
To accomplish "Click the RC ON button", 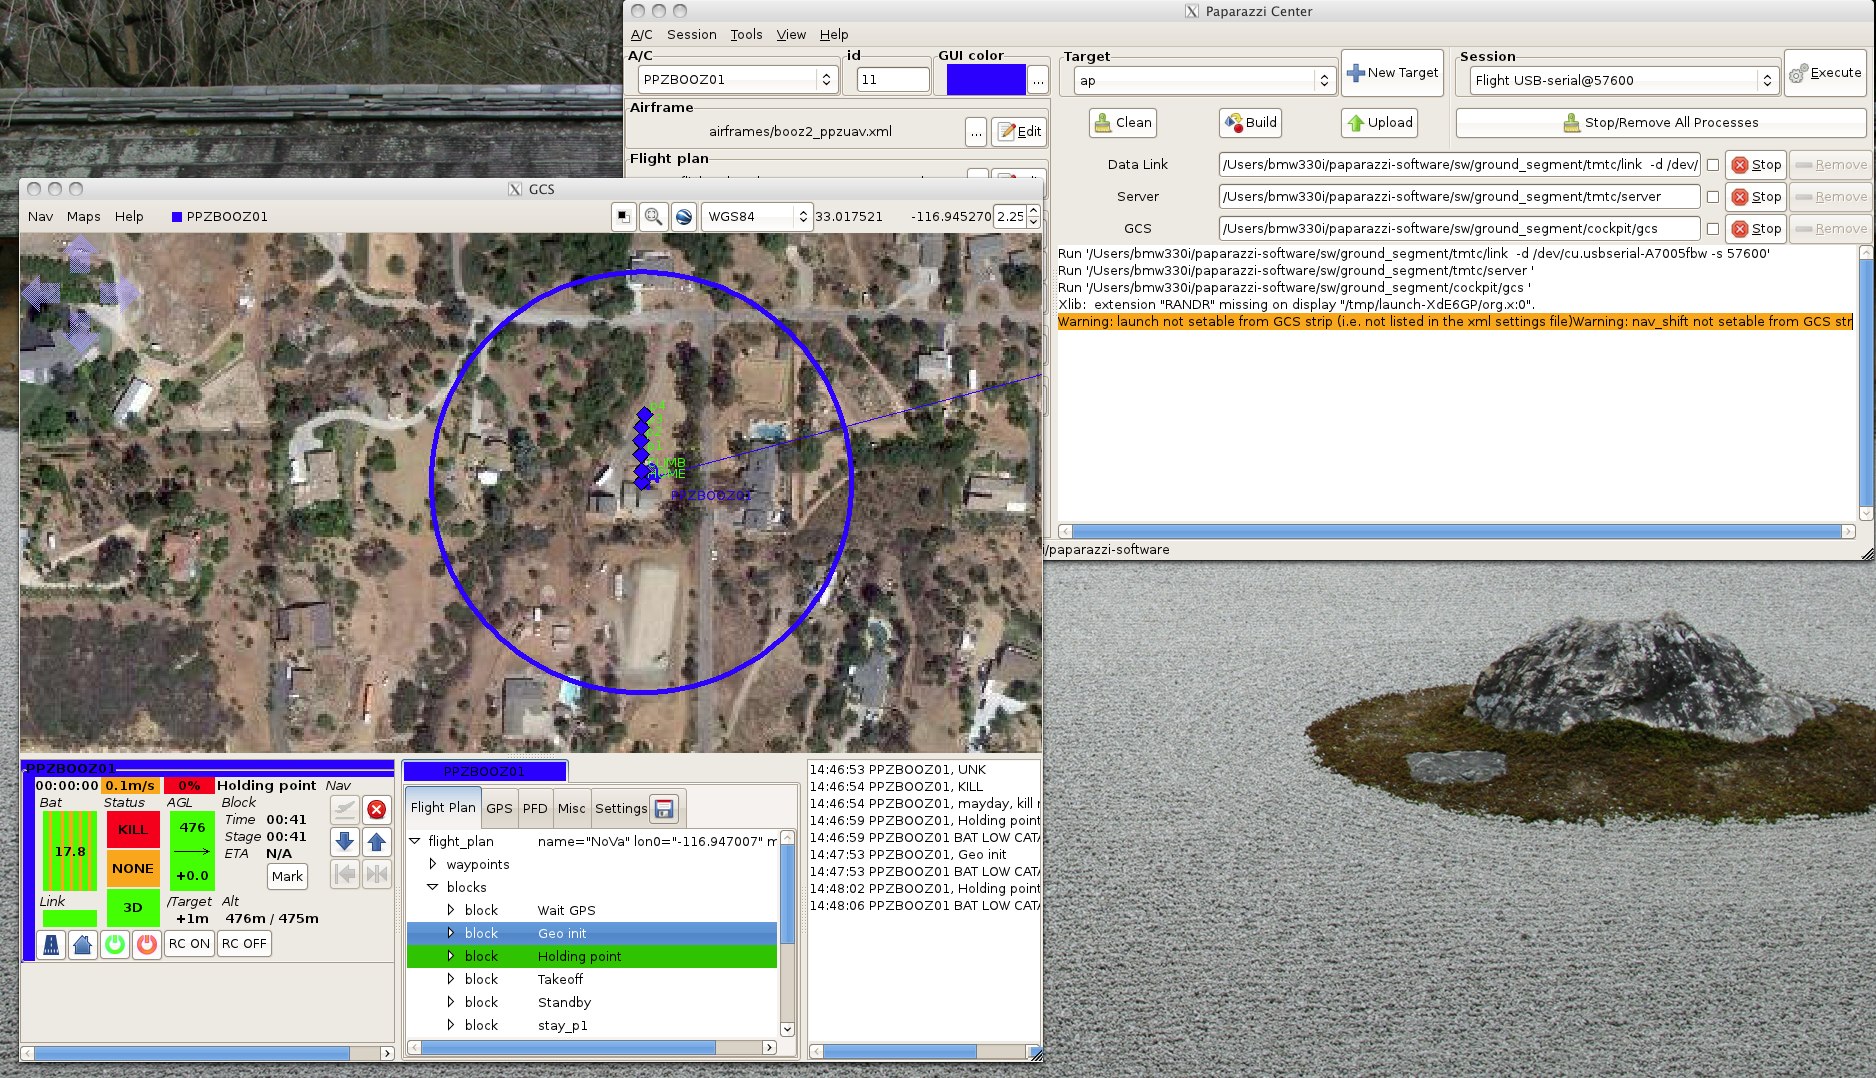I will click(x=189, y=944).
